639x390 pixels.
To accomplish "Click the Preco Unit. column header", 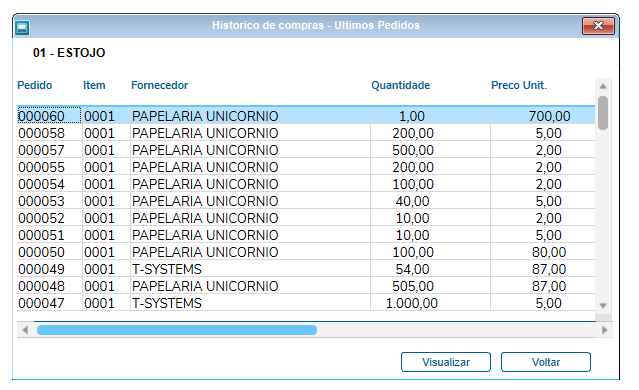I will (x=519, y=85).
